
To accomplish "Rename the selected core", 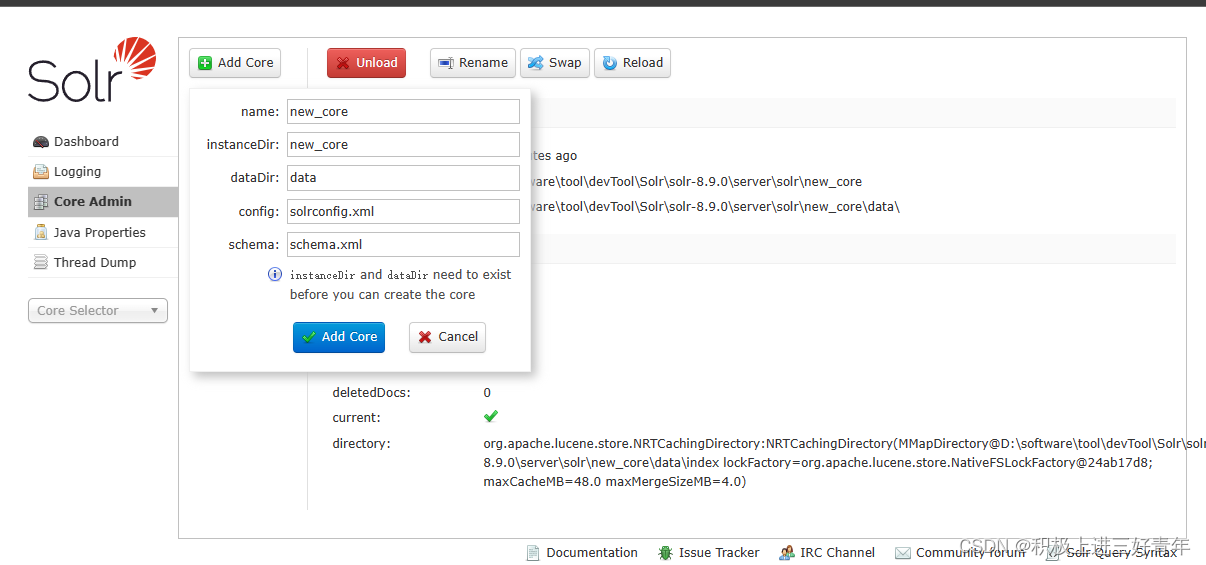I will (x=473, y=63).
